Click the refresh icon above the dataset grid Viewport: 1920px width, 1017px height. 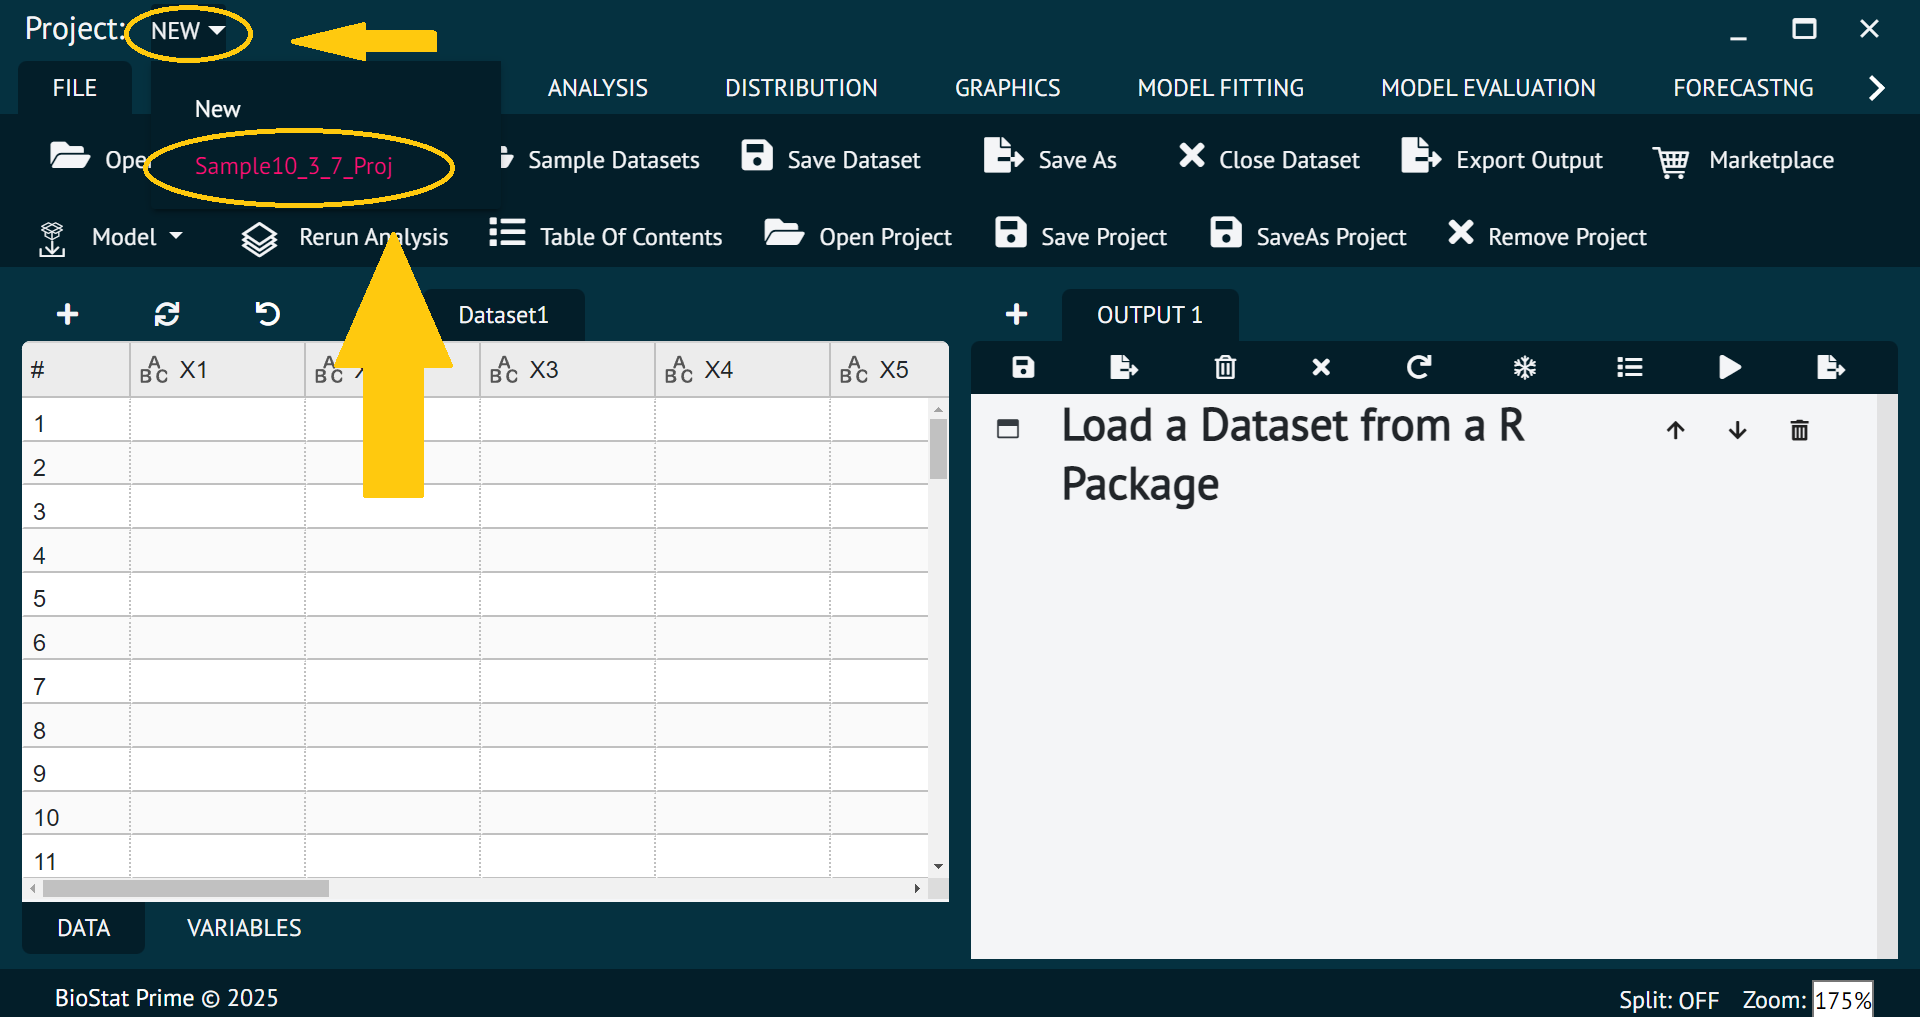[x=167, y=315]
